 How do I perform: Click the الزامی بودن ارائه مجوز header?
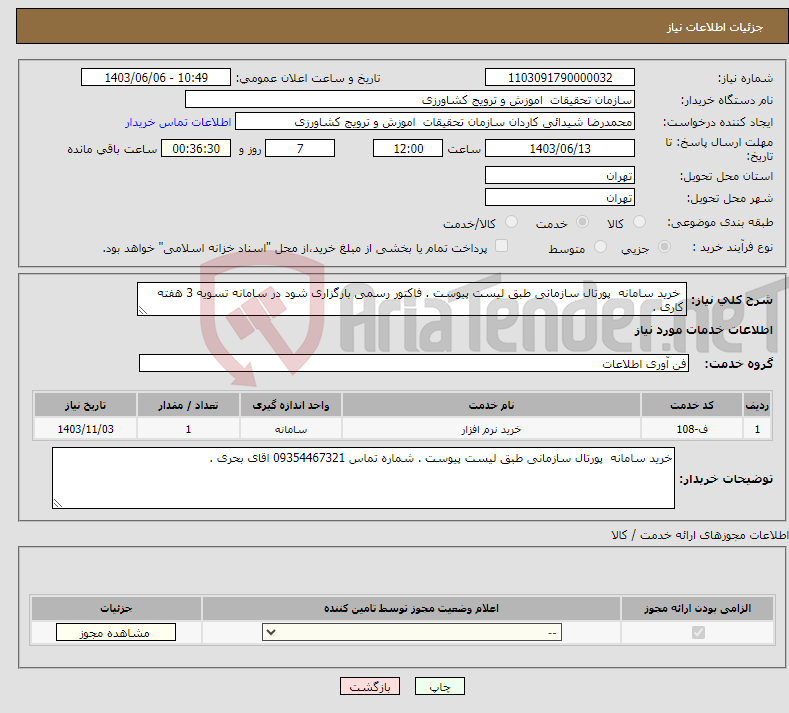pyautogui.click(x=697, y=608)
